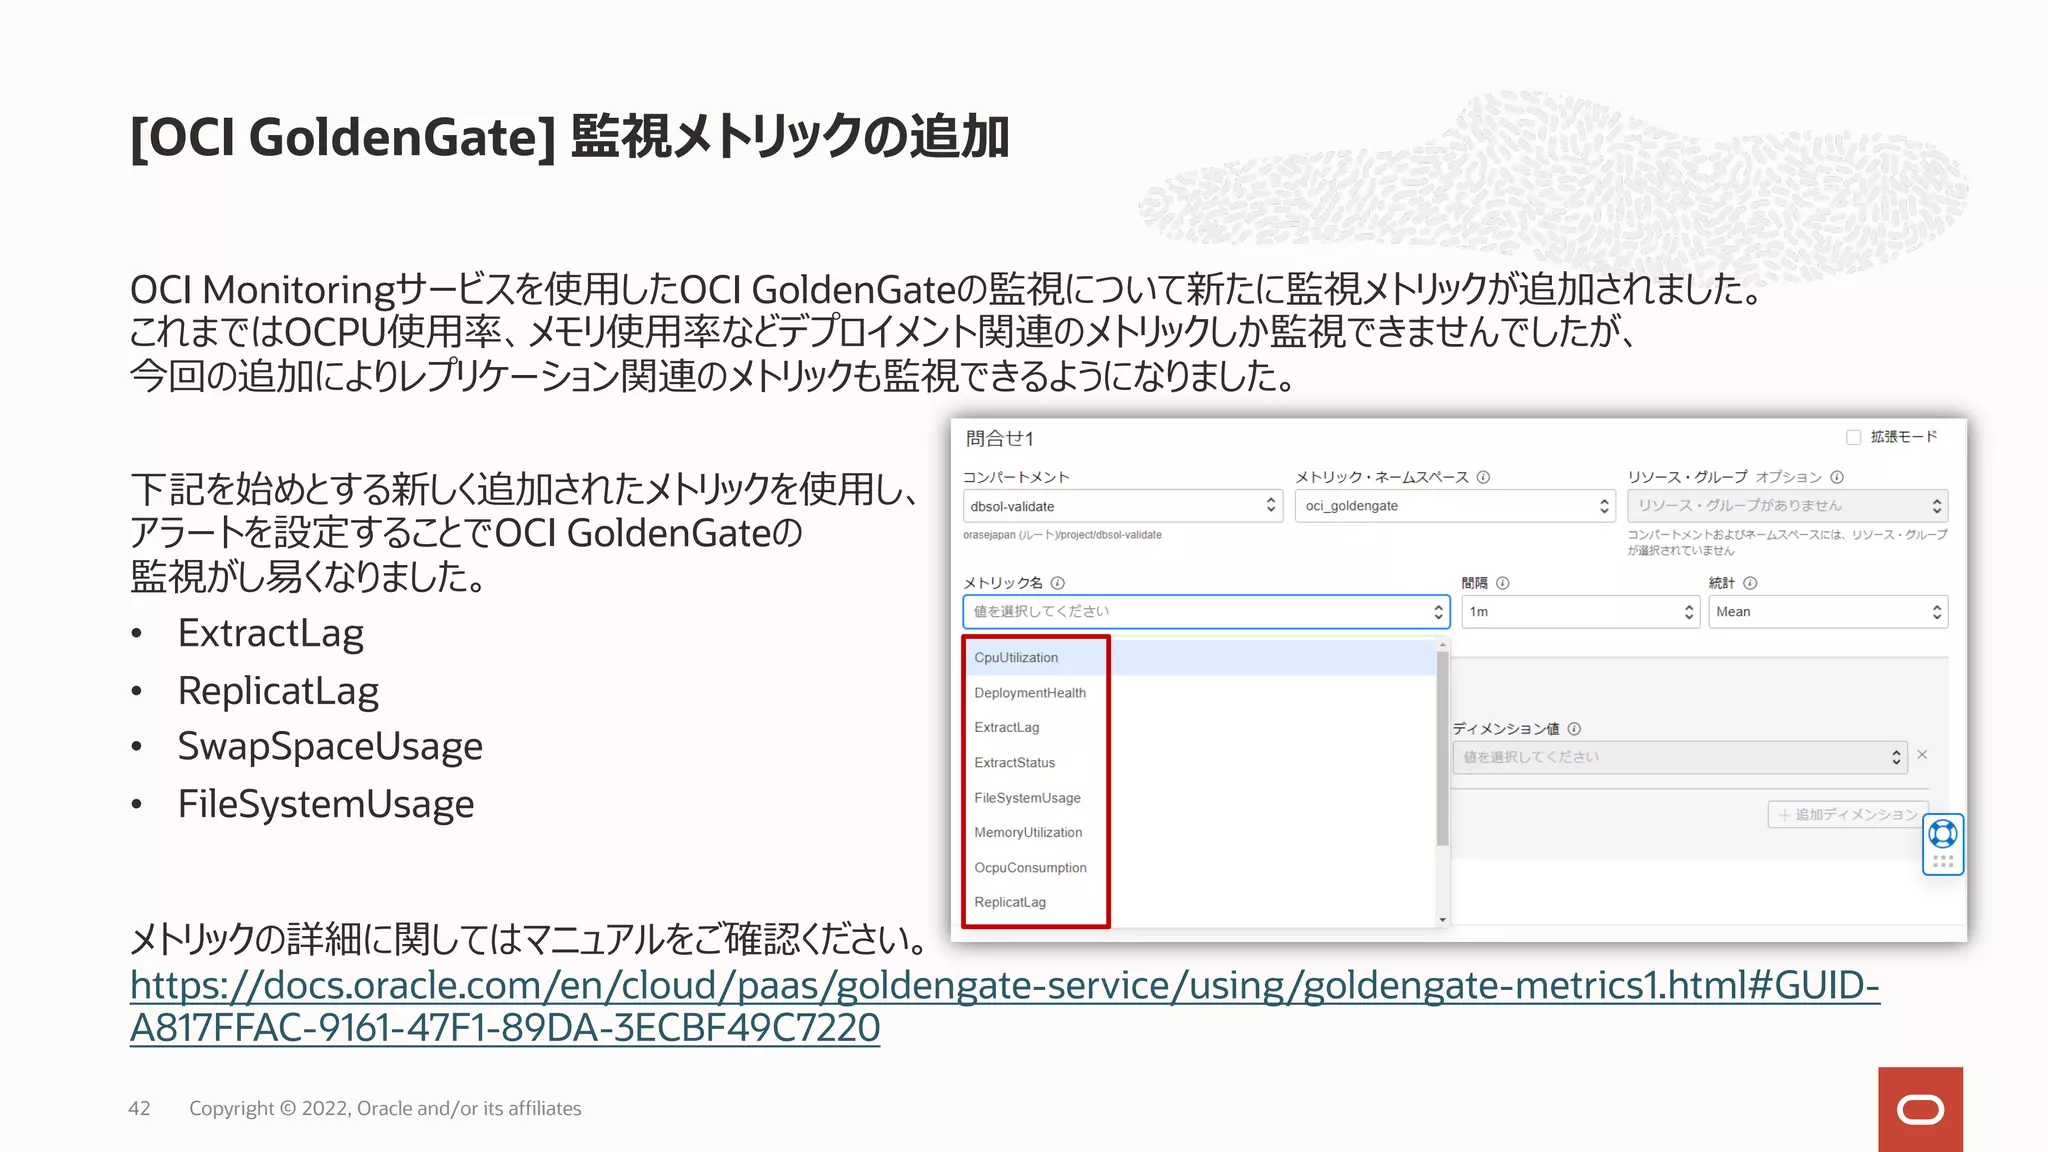Enable the 拡張モード checkbox
Screen dimensions: 2048x1152
pos(1853,437)
